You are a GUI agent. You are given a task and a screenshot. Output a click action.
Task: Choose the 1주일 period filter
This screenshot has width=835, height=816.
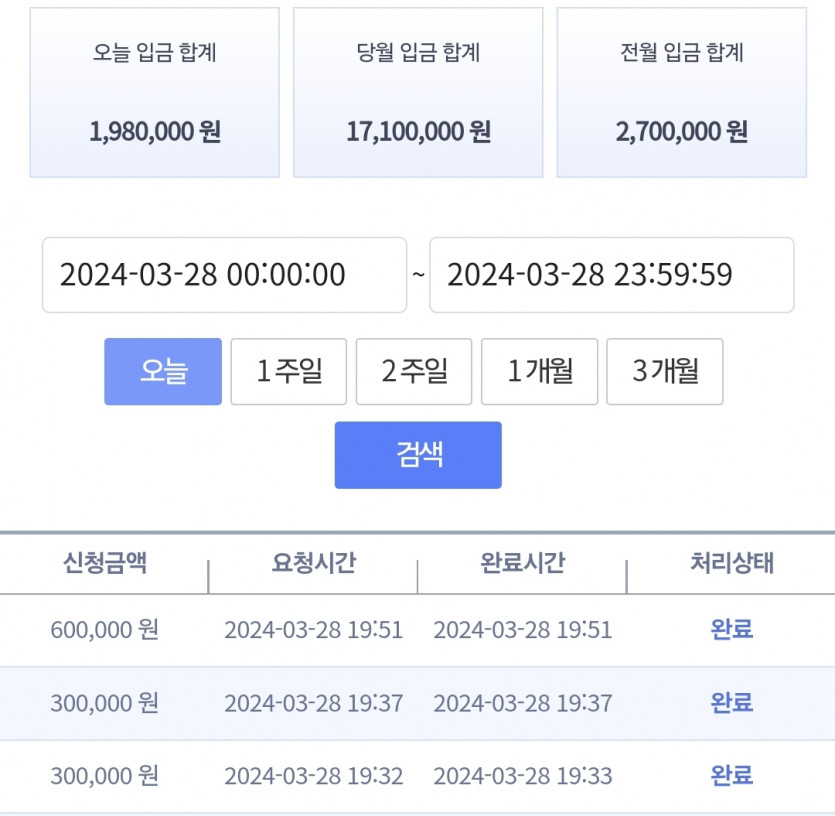click(x=289, y=371)
